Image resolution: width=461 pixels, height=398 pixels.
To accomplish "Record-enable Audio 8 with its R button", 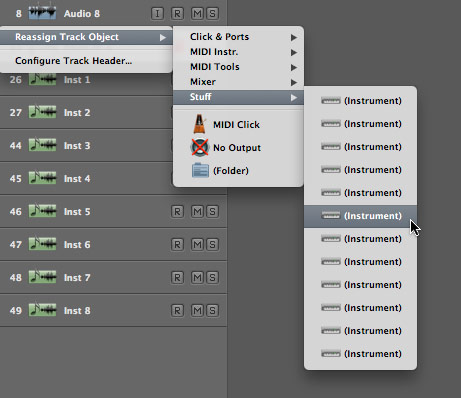I will coord(177,14).
